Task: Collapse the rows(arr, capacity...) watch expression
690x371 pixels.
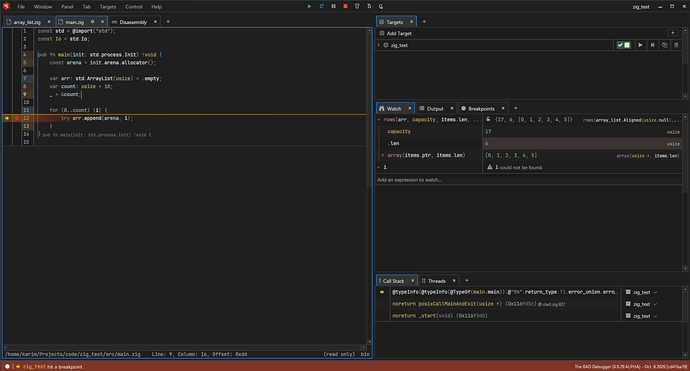Action: [x=379, y=120]
